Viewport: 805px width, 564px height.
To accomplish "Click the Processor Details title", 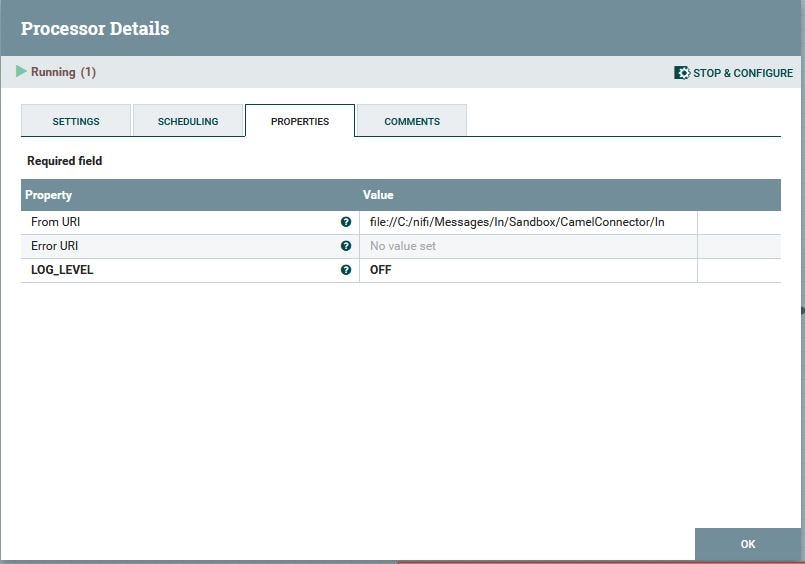I will tap(95, 28).
